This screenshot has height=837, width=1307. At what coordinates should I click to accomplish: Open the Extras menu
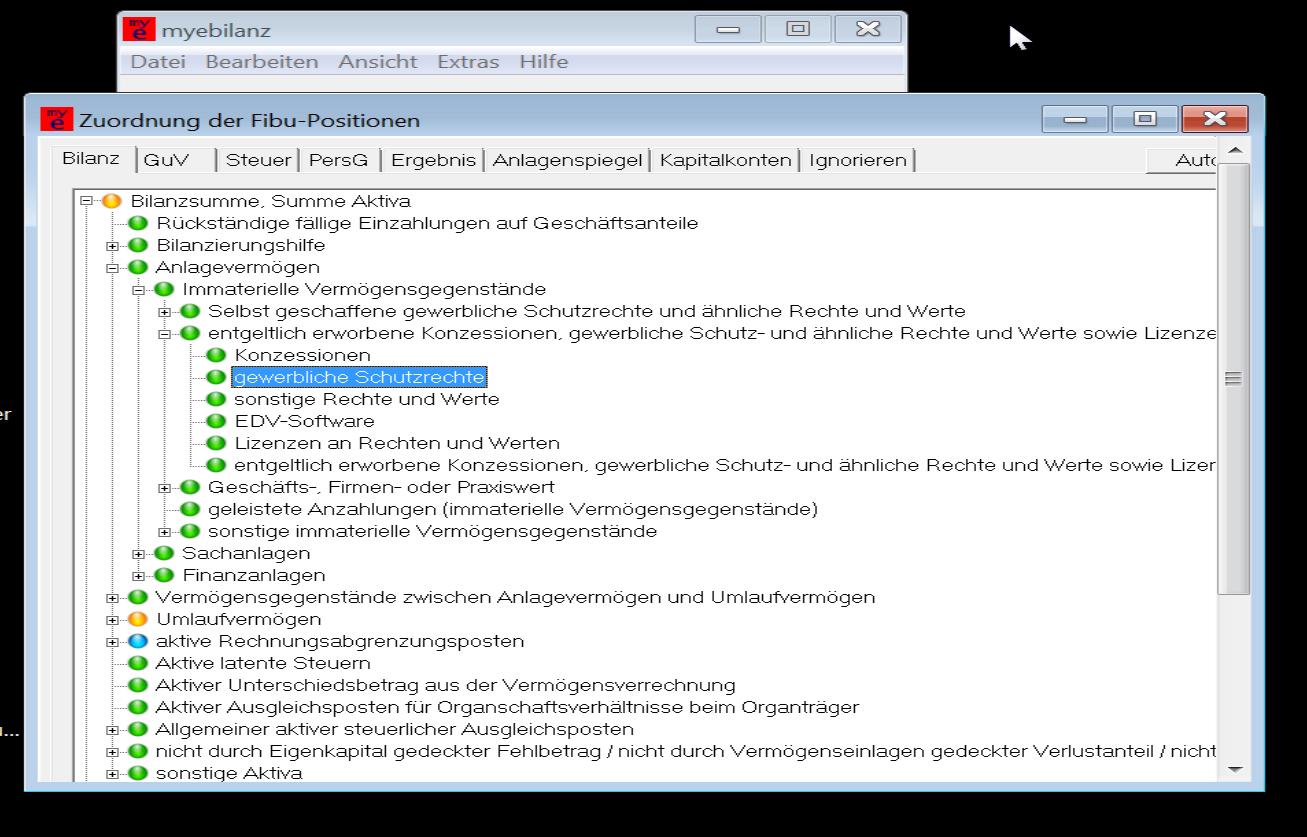[x=468, y=62]
